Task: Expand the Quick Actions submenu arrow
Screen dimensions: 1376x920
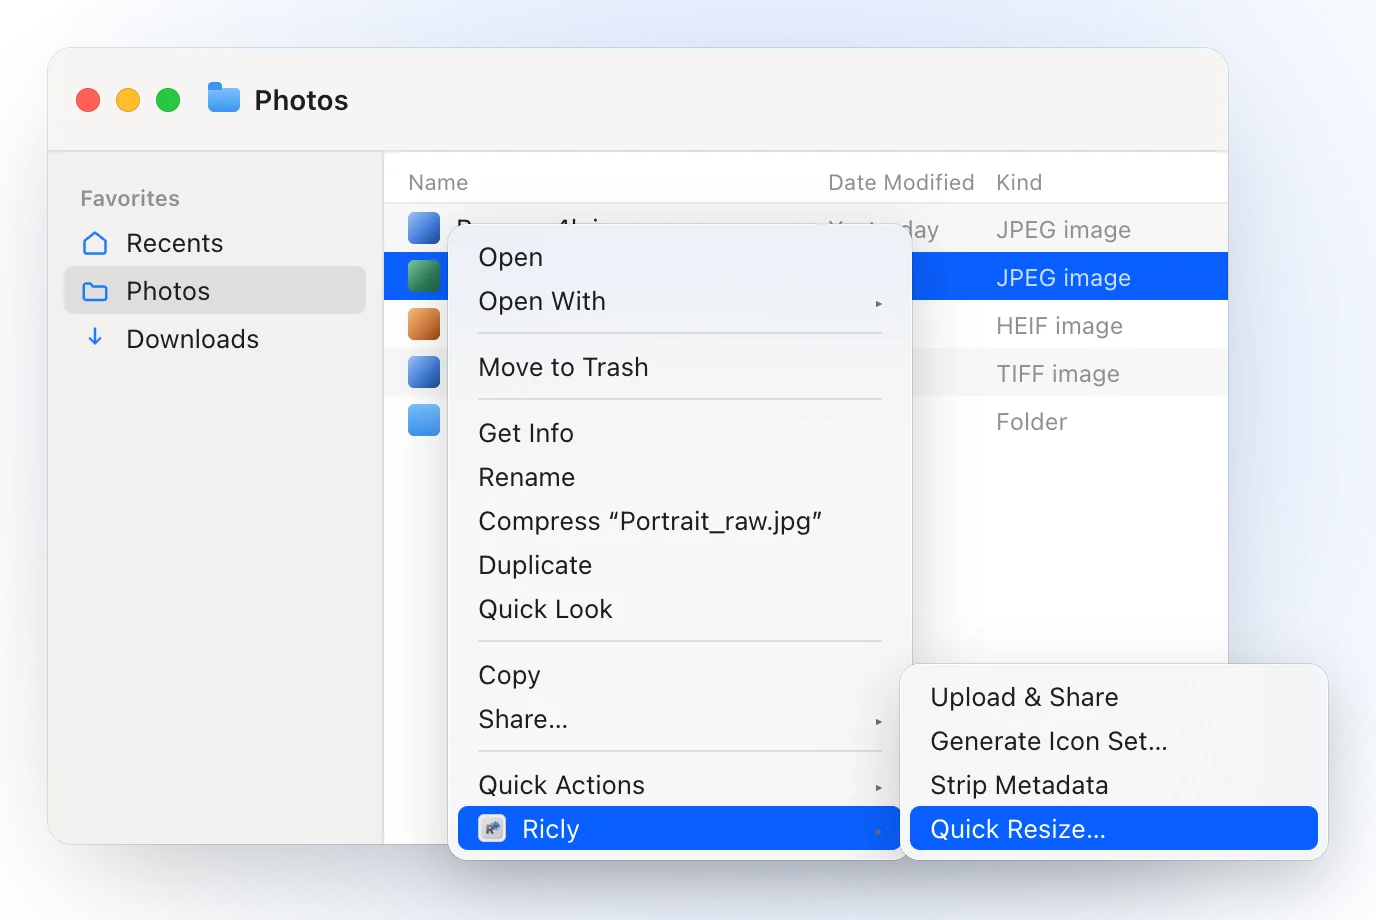Action: (x=878, y=787)
